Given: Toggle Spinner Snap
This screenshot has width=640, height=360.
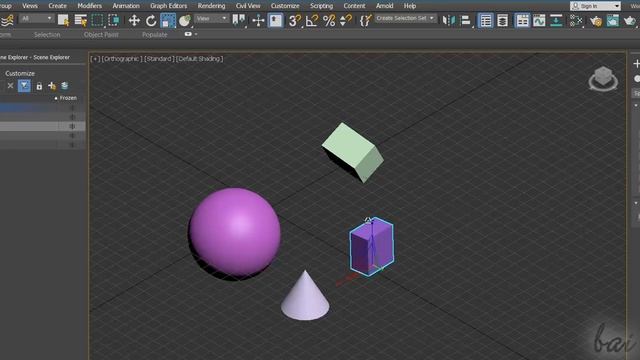Looking at the screenshot, I should pos(346,20).
